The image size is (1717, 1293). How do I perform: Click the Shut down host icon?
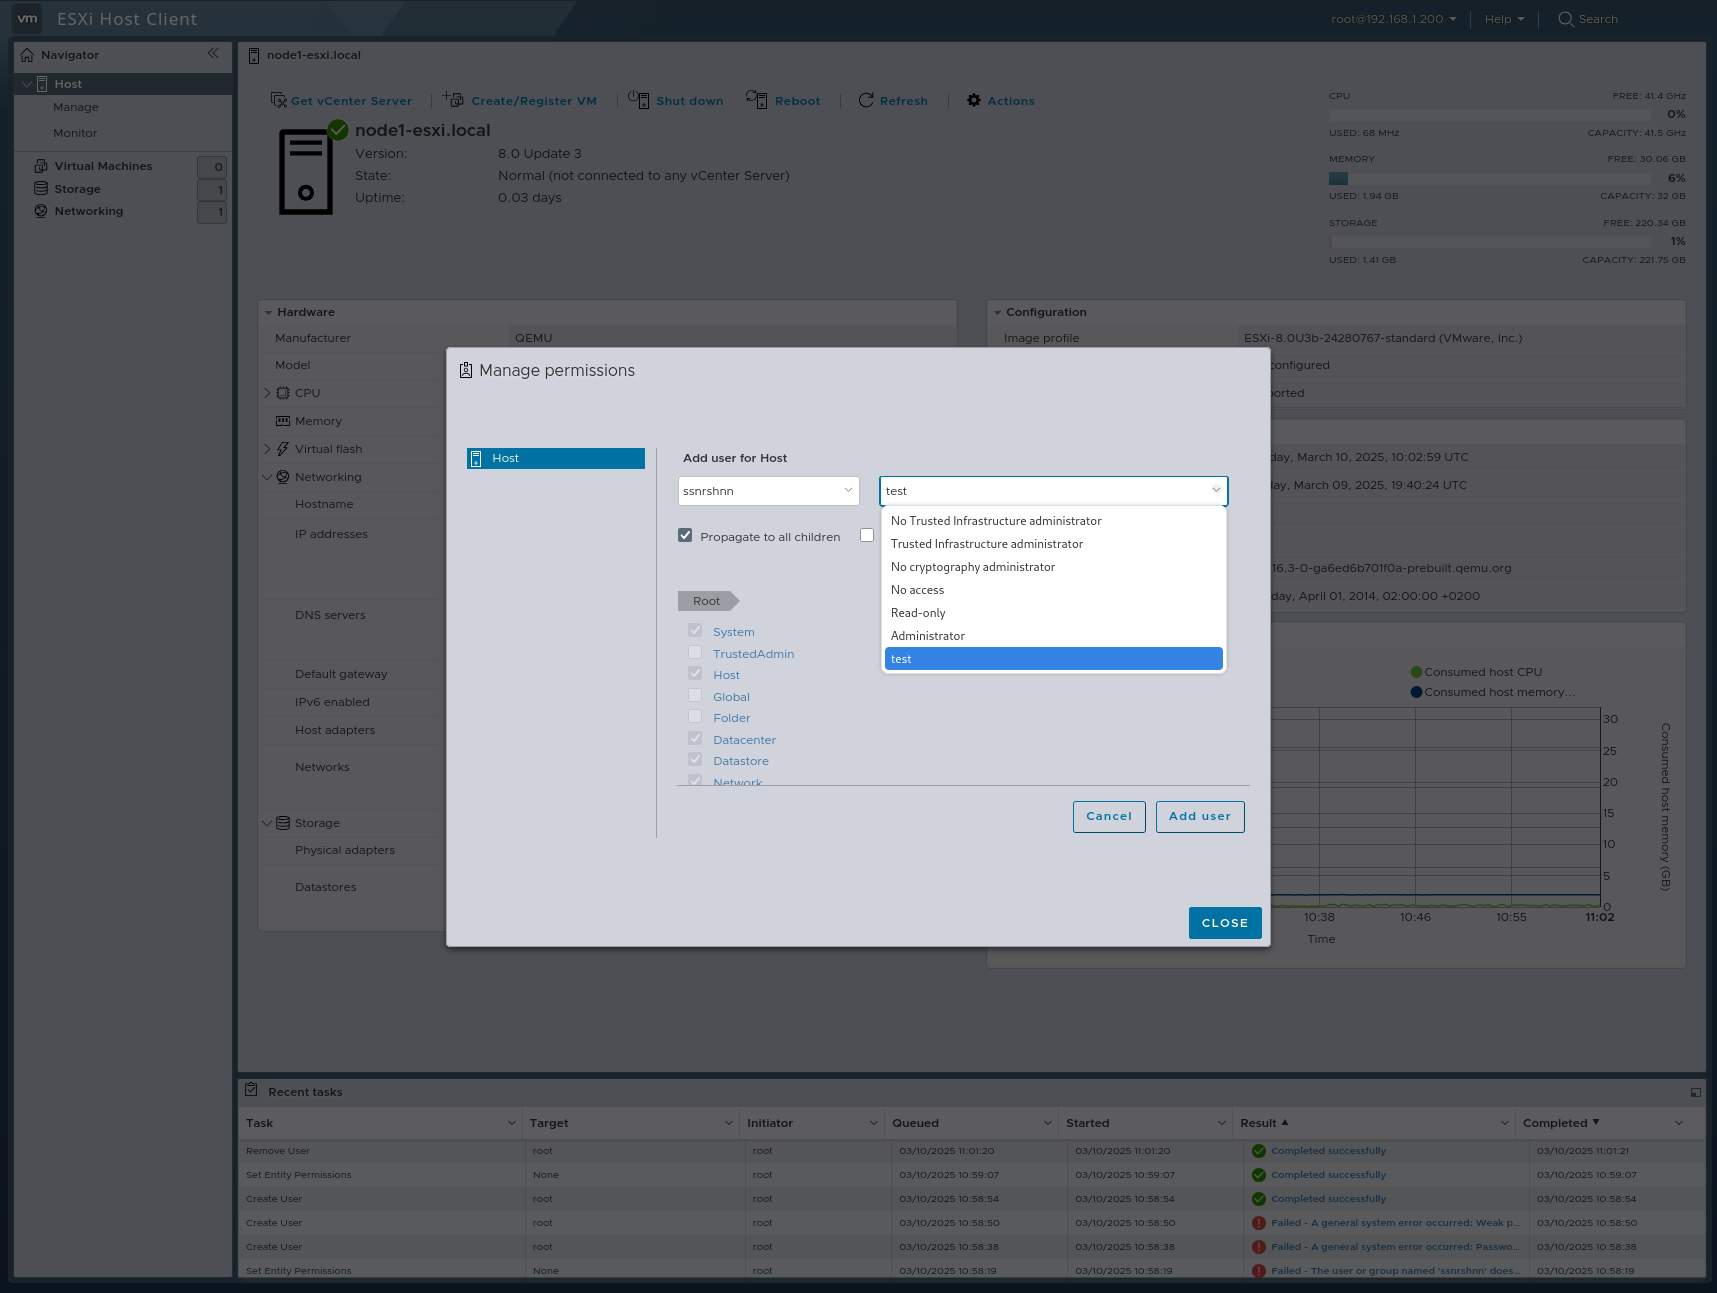640,100
